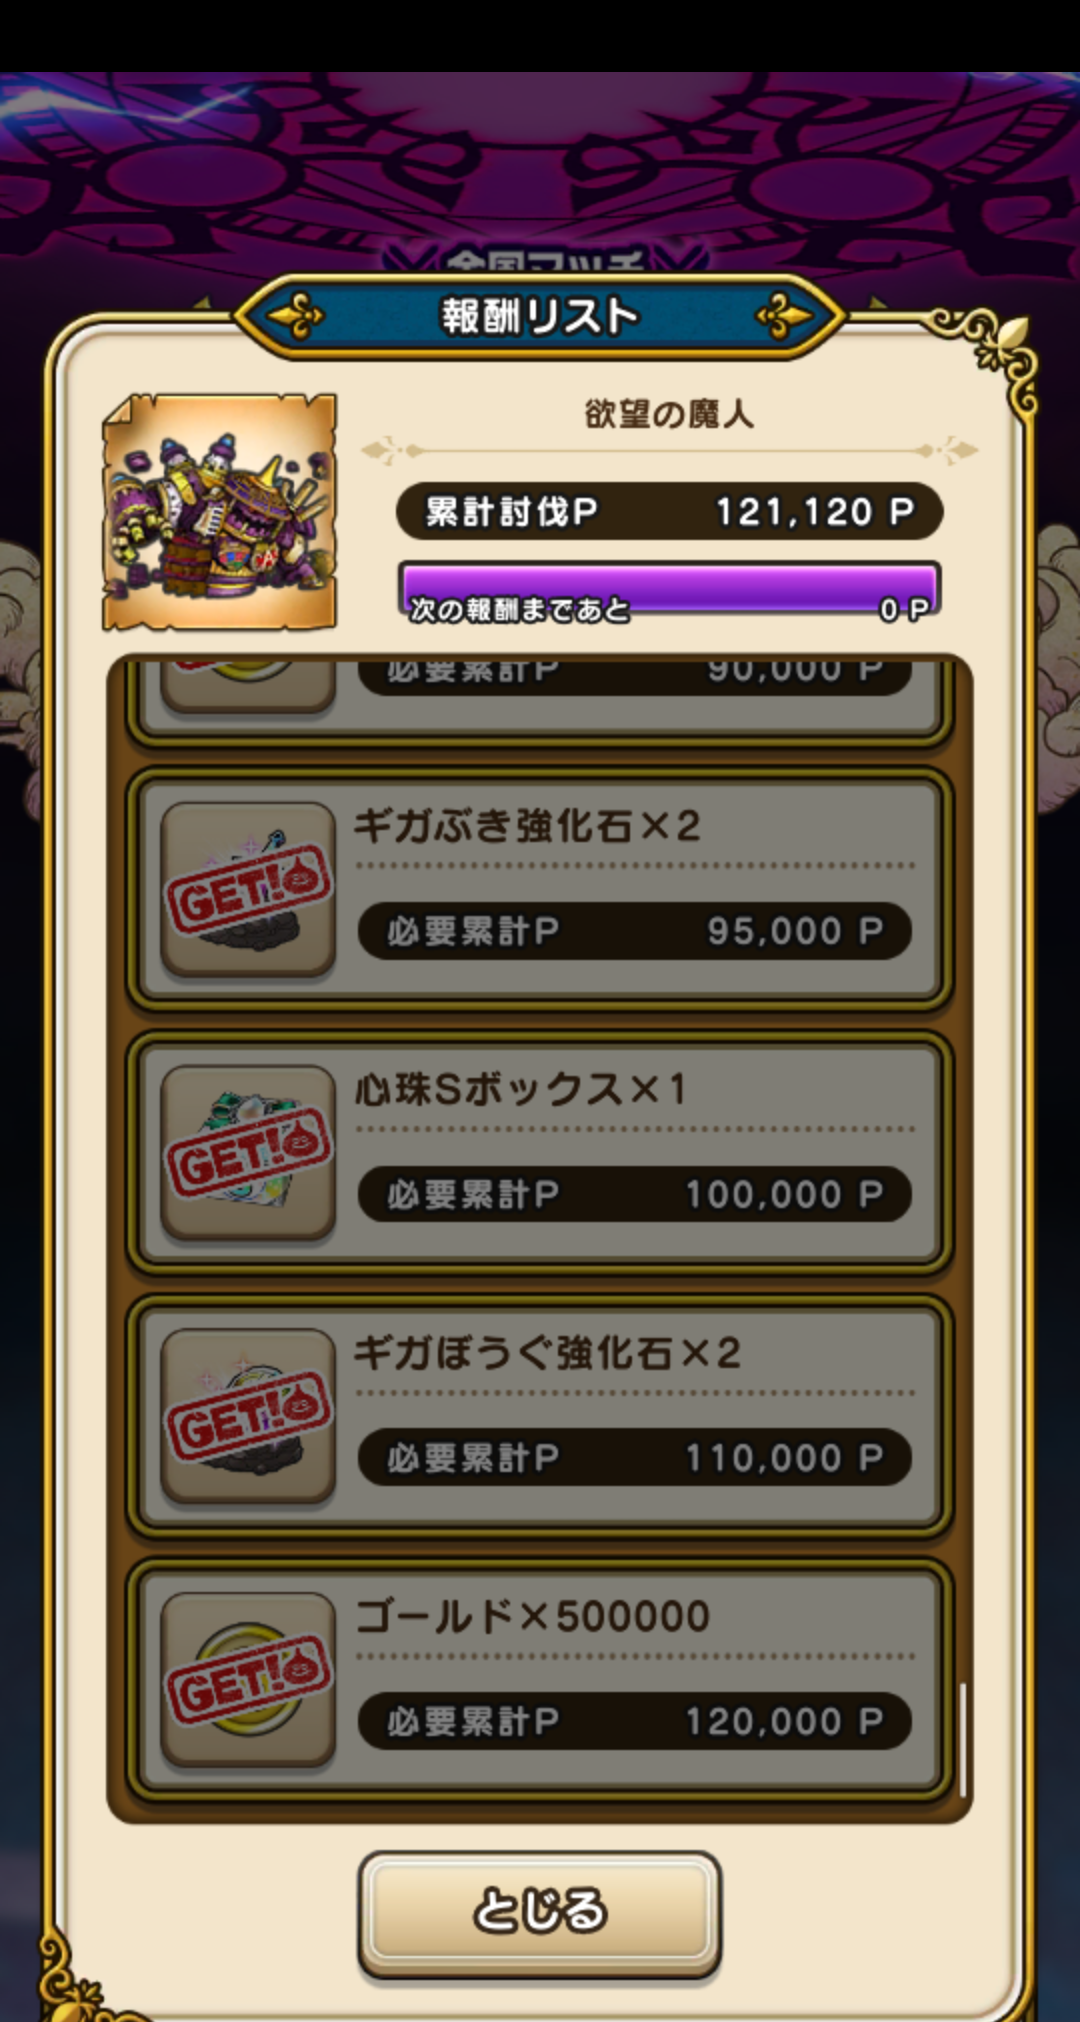Select the ギガぼうぐ強化石×2 reward title
Screen dimensions: 1080x2022
point(547,1353)
